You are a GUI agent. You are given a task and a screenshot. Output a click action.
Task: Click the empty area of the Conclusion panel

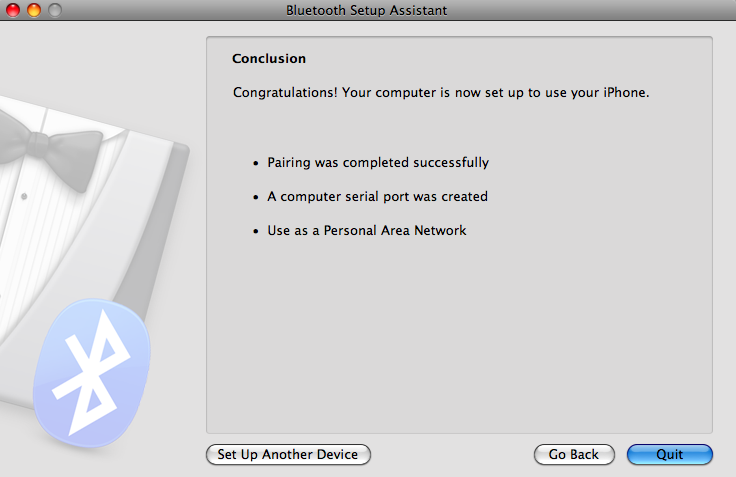pos(460,340)
